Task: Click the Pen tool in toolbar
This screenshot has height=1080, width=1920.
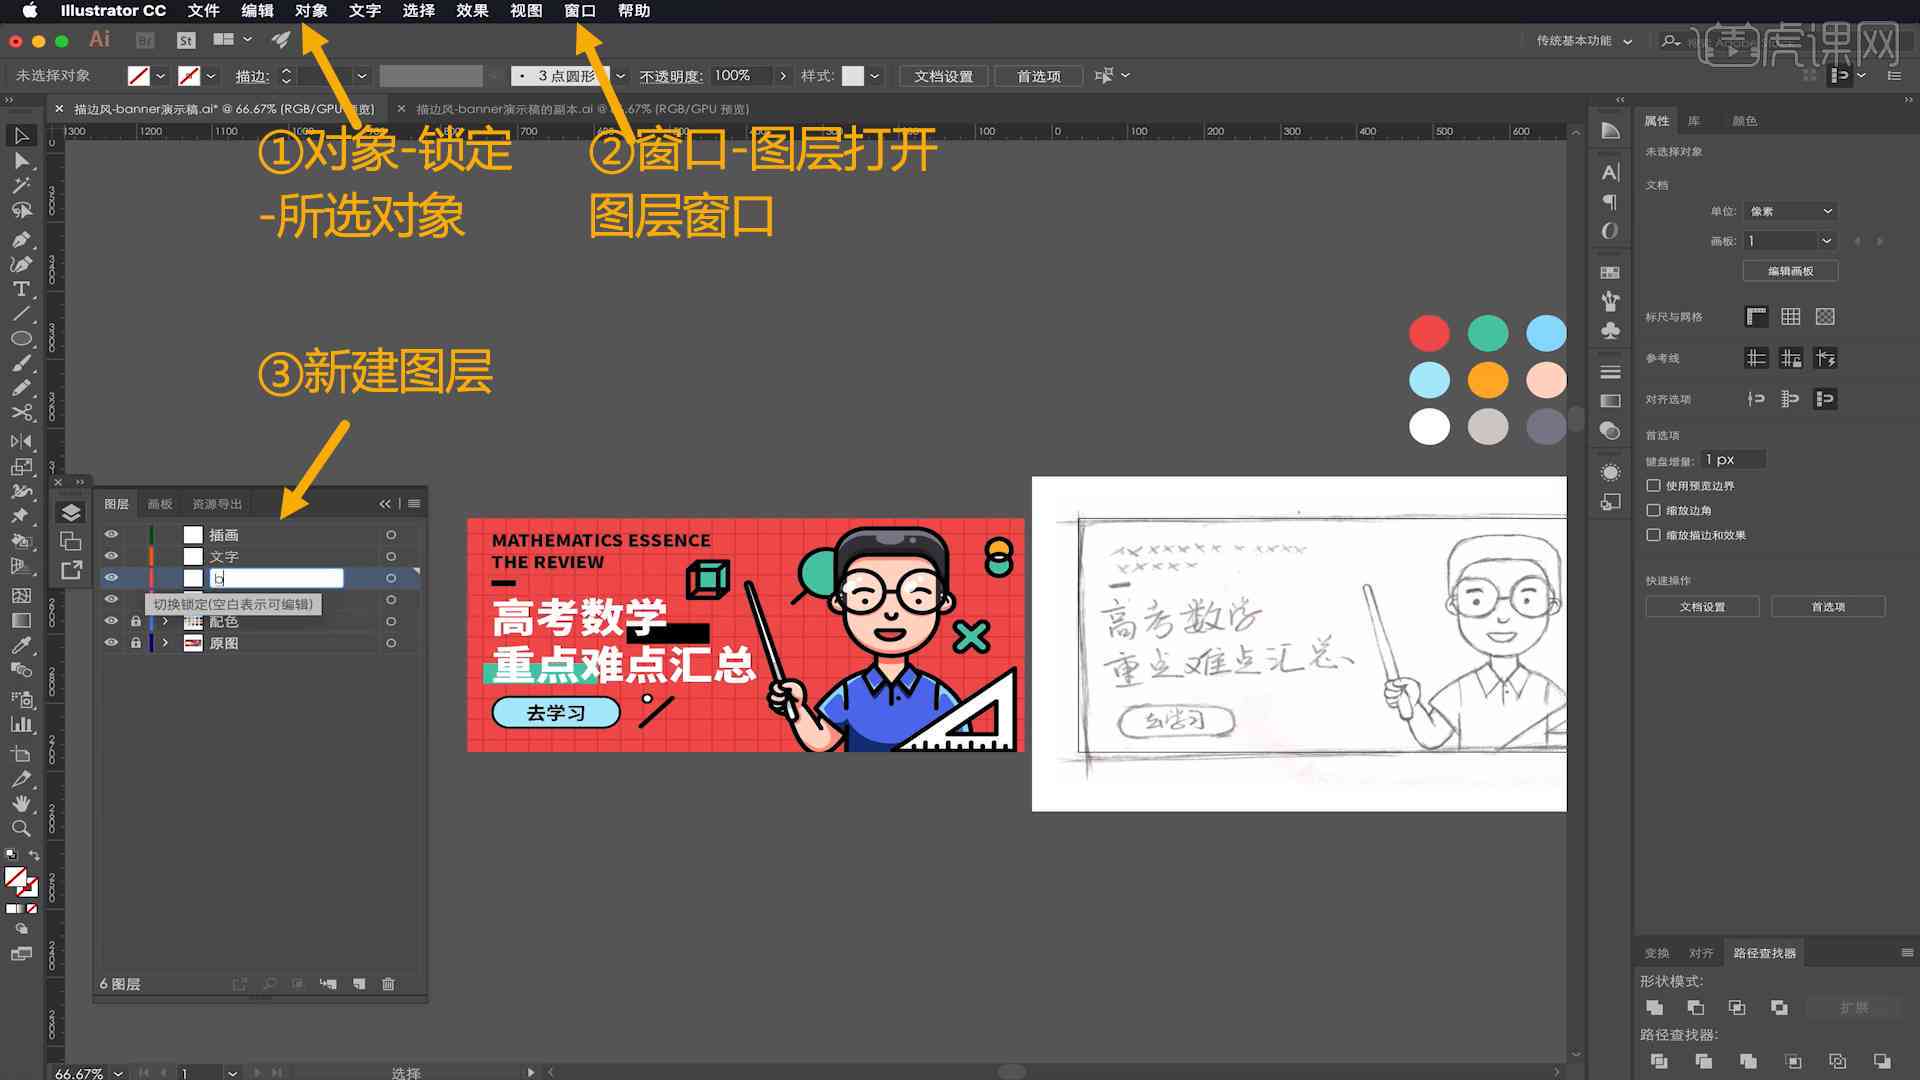Action: tap(18, 239)
